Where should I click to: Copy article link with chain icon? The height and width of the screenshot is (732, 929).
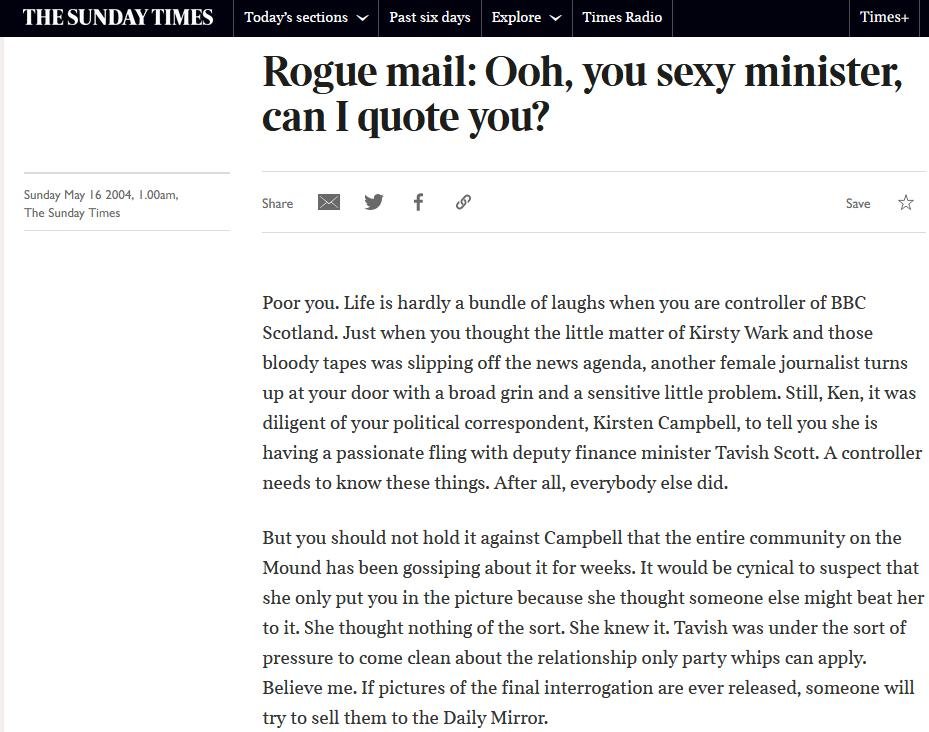pos(463,202)
